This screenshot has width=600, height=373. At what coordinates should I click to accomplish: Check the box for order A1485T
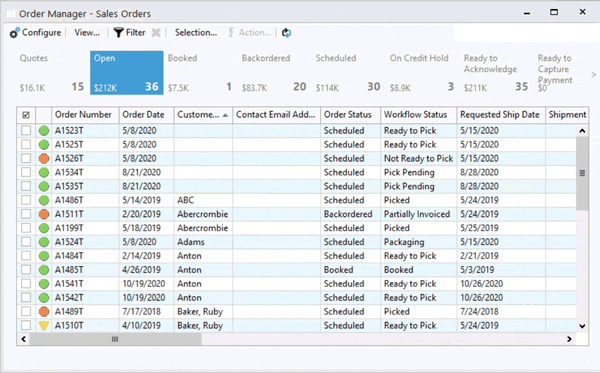tap(26, 270)
